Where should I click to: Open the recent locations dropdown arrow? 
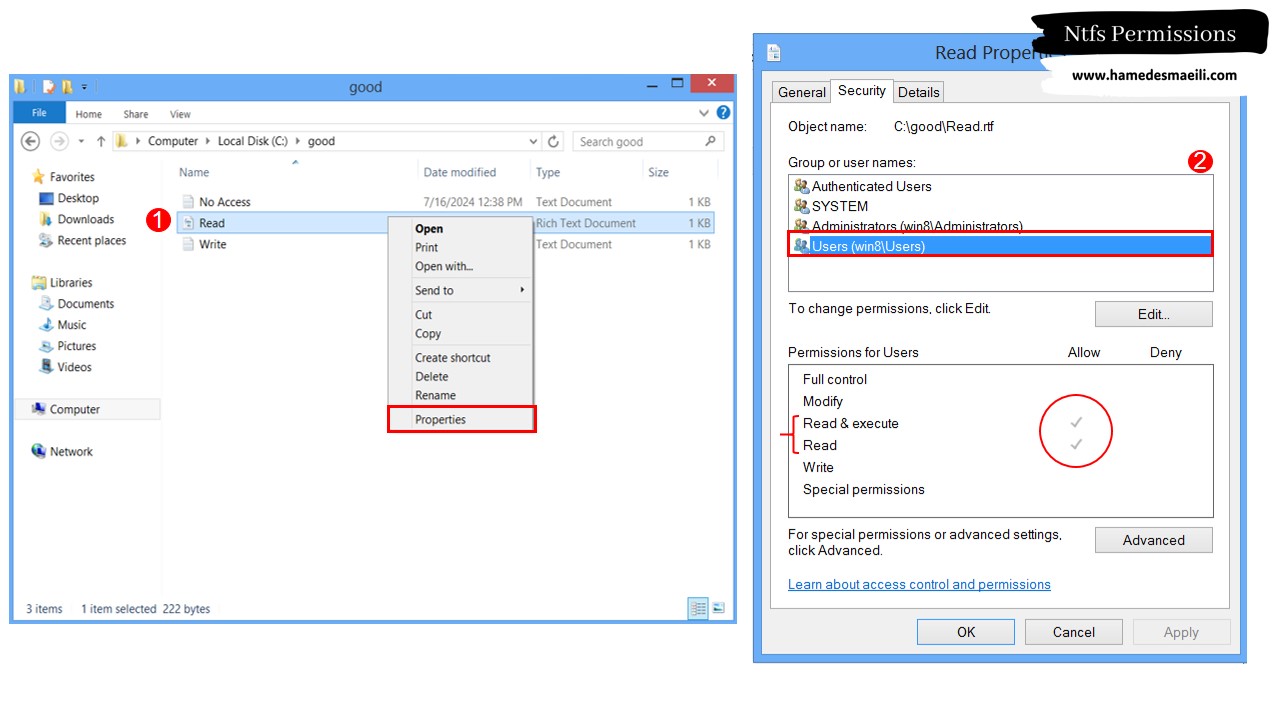81,141
